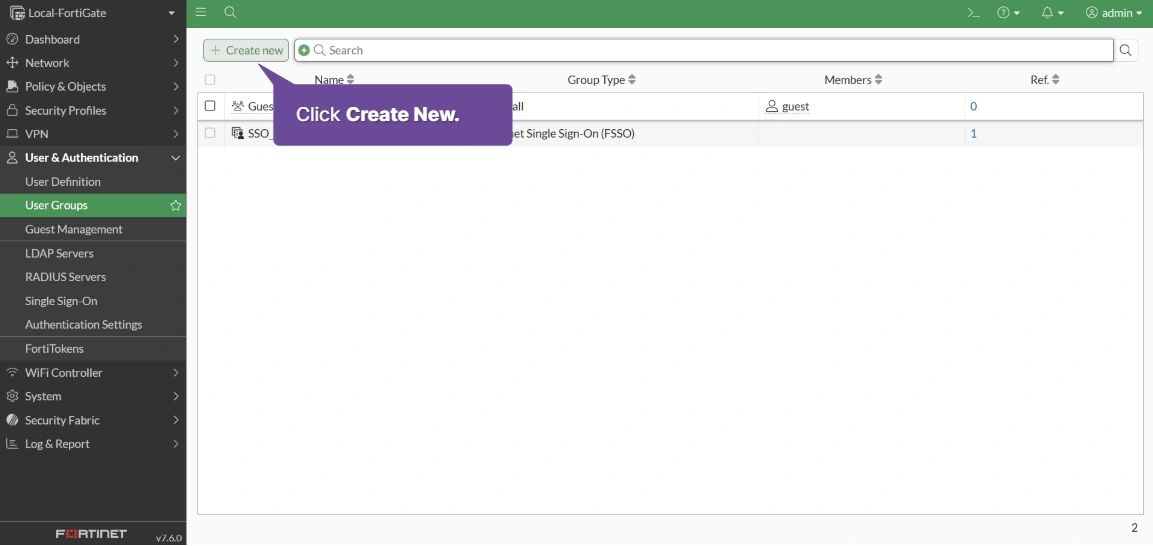This screenshot has width=1153, height=546.
Task: Click the Group Type column header
Action: click(596, 79)
